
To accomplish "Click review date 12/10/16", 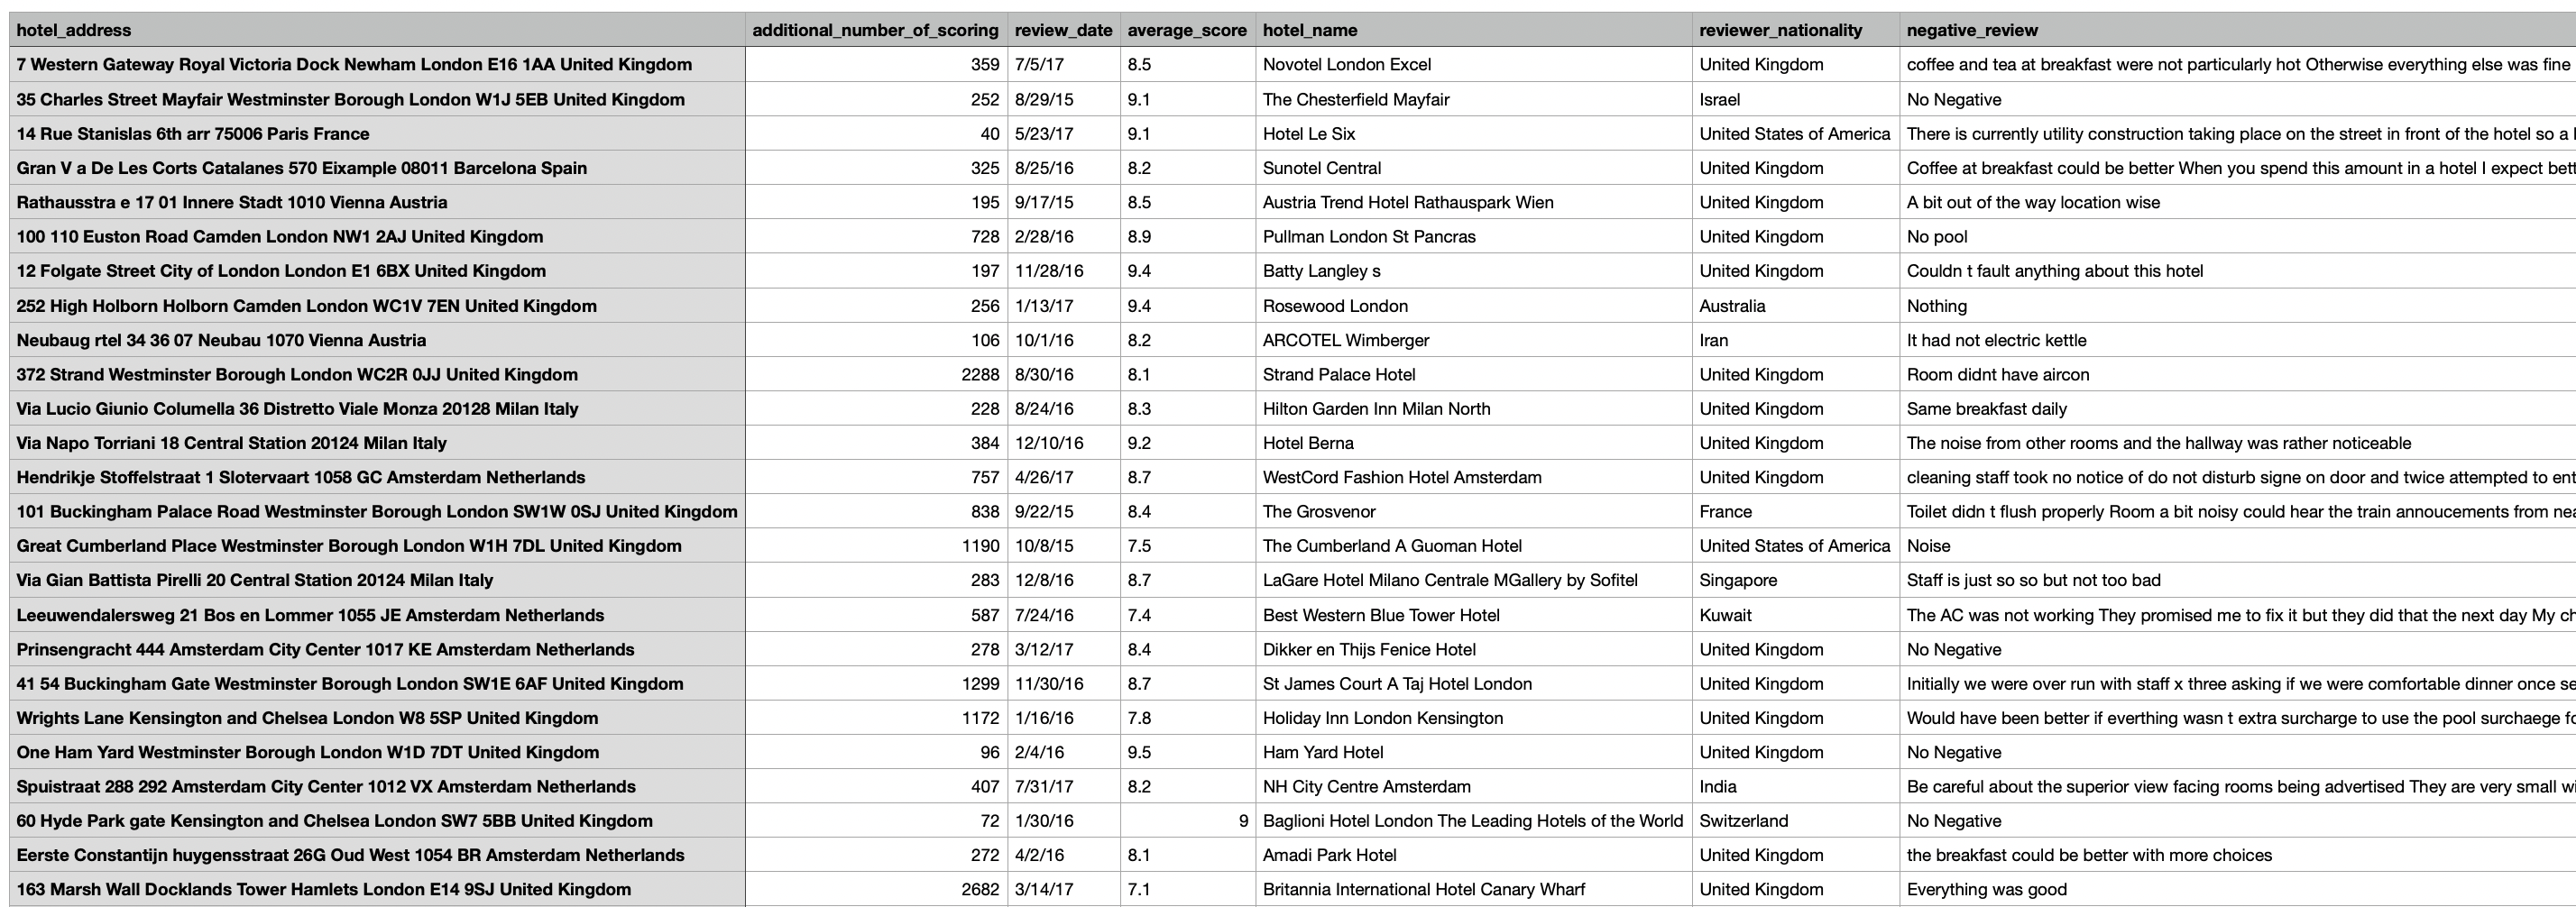I will [1064, 443].
